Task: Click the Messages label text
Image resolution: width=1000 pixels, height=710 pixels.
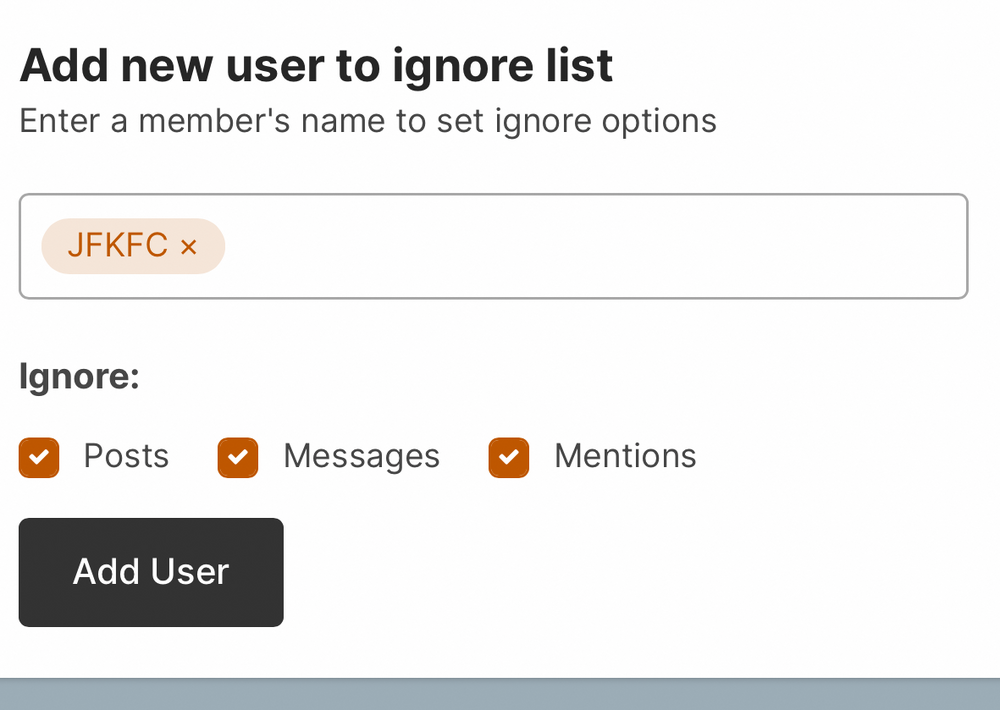Action: tap(361, 456)
